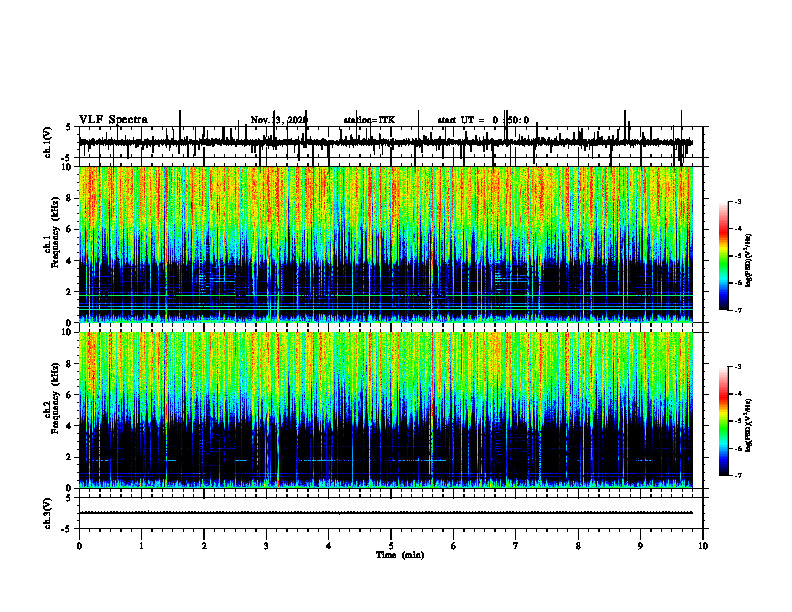This screenshot has height=612, width=792.
Task: Click the "-4" label on ch.1 colorbar
Action: pyautogui.click(x=738, y=229)
